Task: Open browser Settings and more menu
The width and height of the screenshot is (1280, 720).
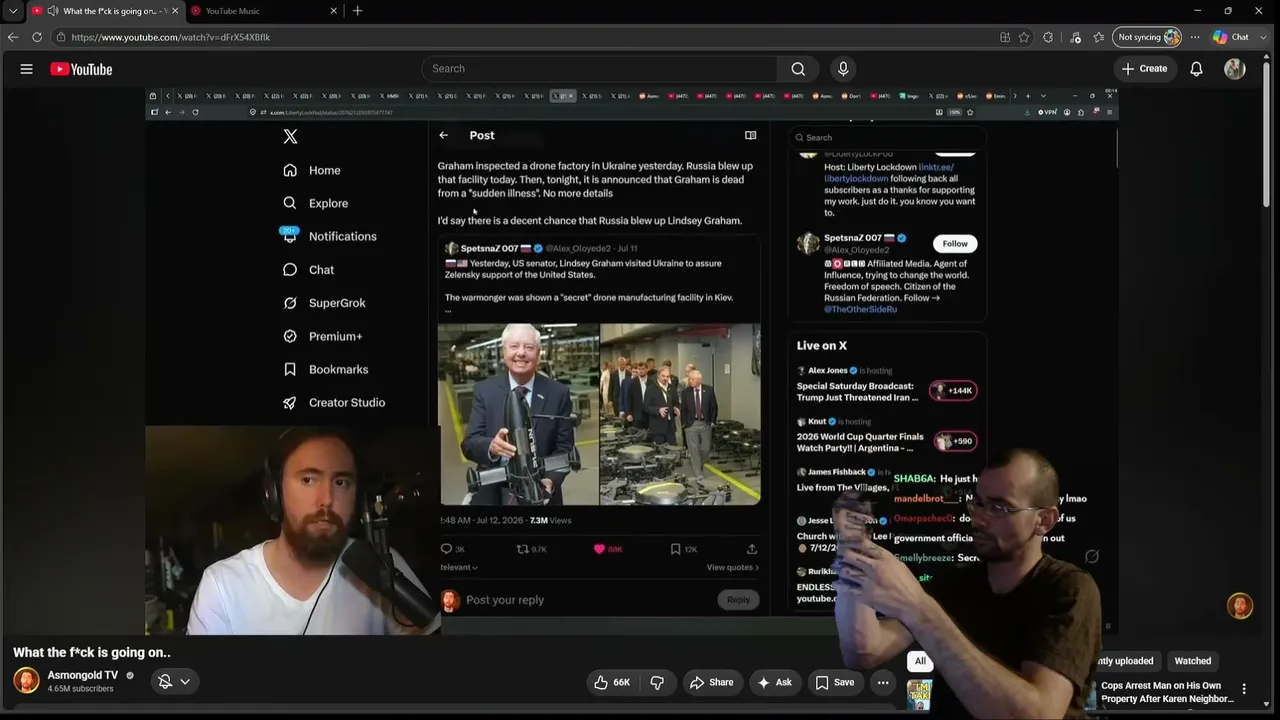Action: (1195, 37)
